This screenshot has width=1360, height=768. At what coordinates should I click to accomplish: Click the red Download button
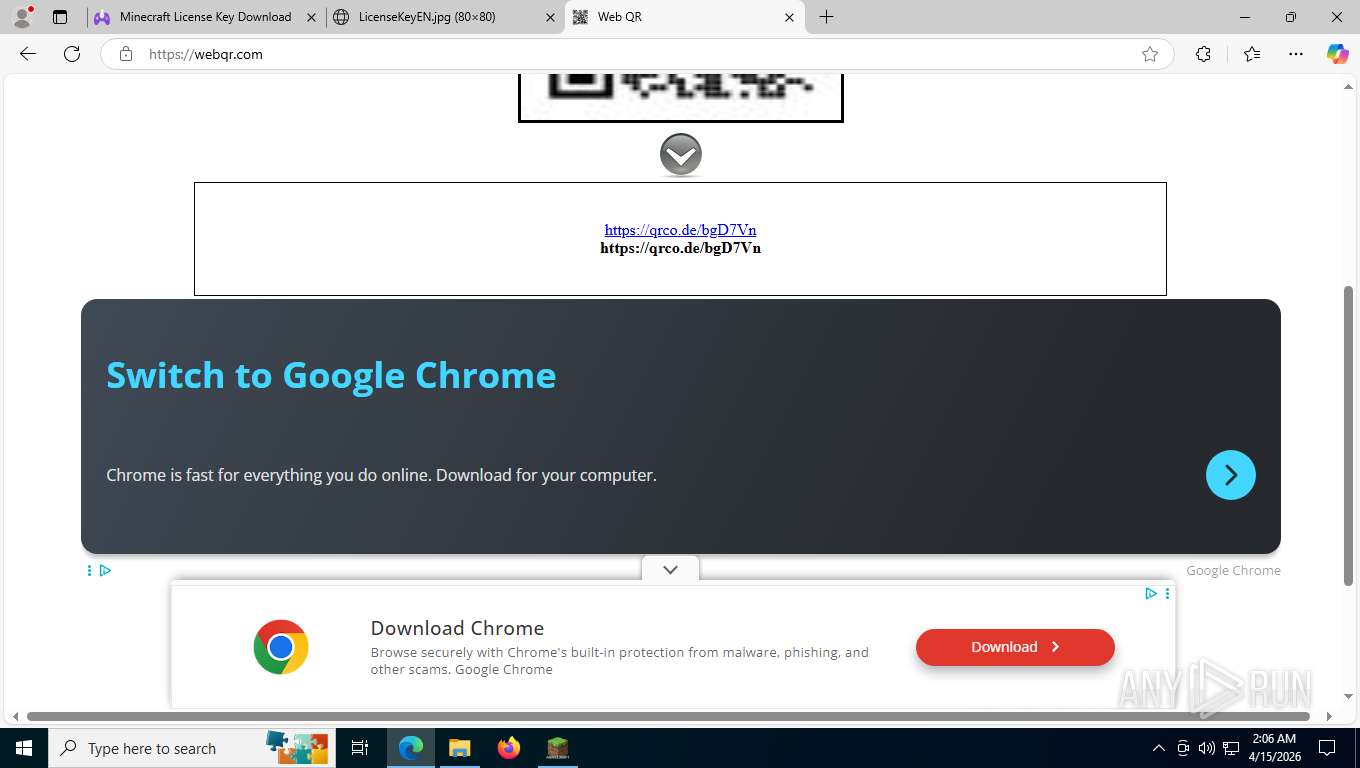[1015, 647]
